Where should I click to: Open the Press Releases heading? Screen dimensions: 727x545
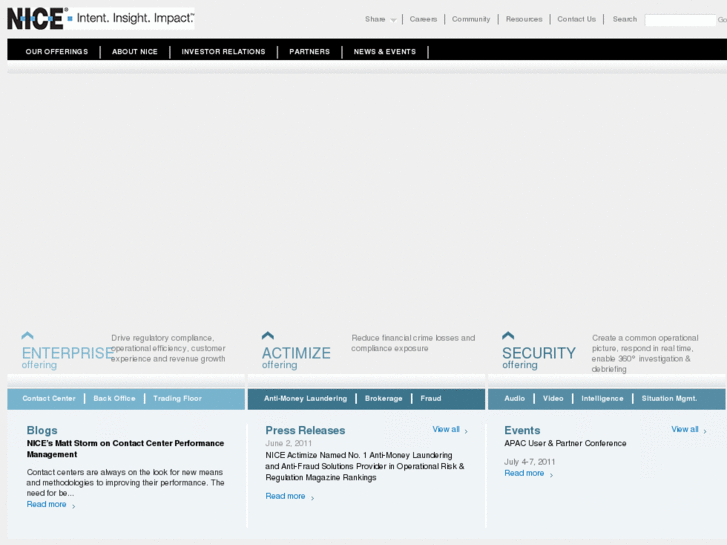pyautogui.click(x=305, y=430)
